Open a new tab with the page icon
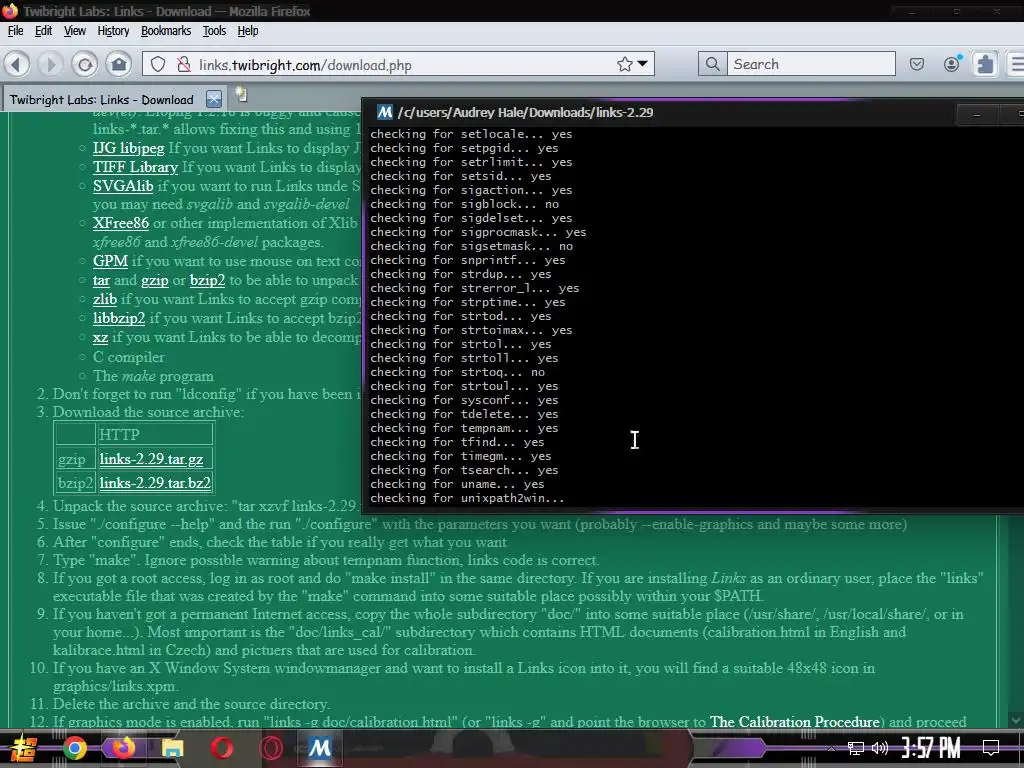Image resolution: width=1024 pixels, height=768 pixels. [241, 95]
